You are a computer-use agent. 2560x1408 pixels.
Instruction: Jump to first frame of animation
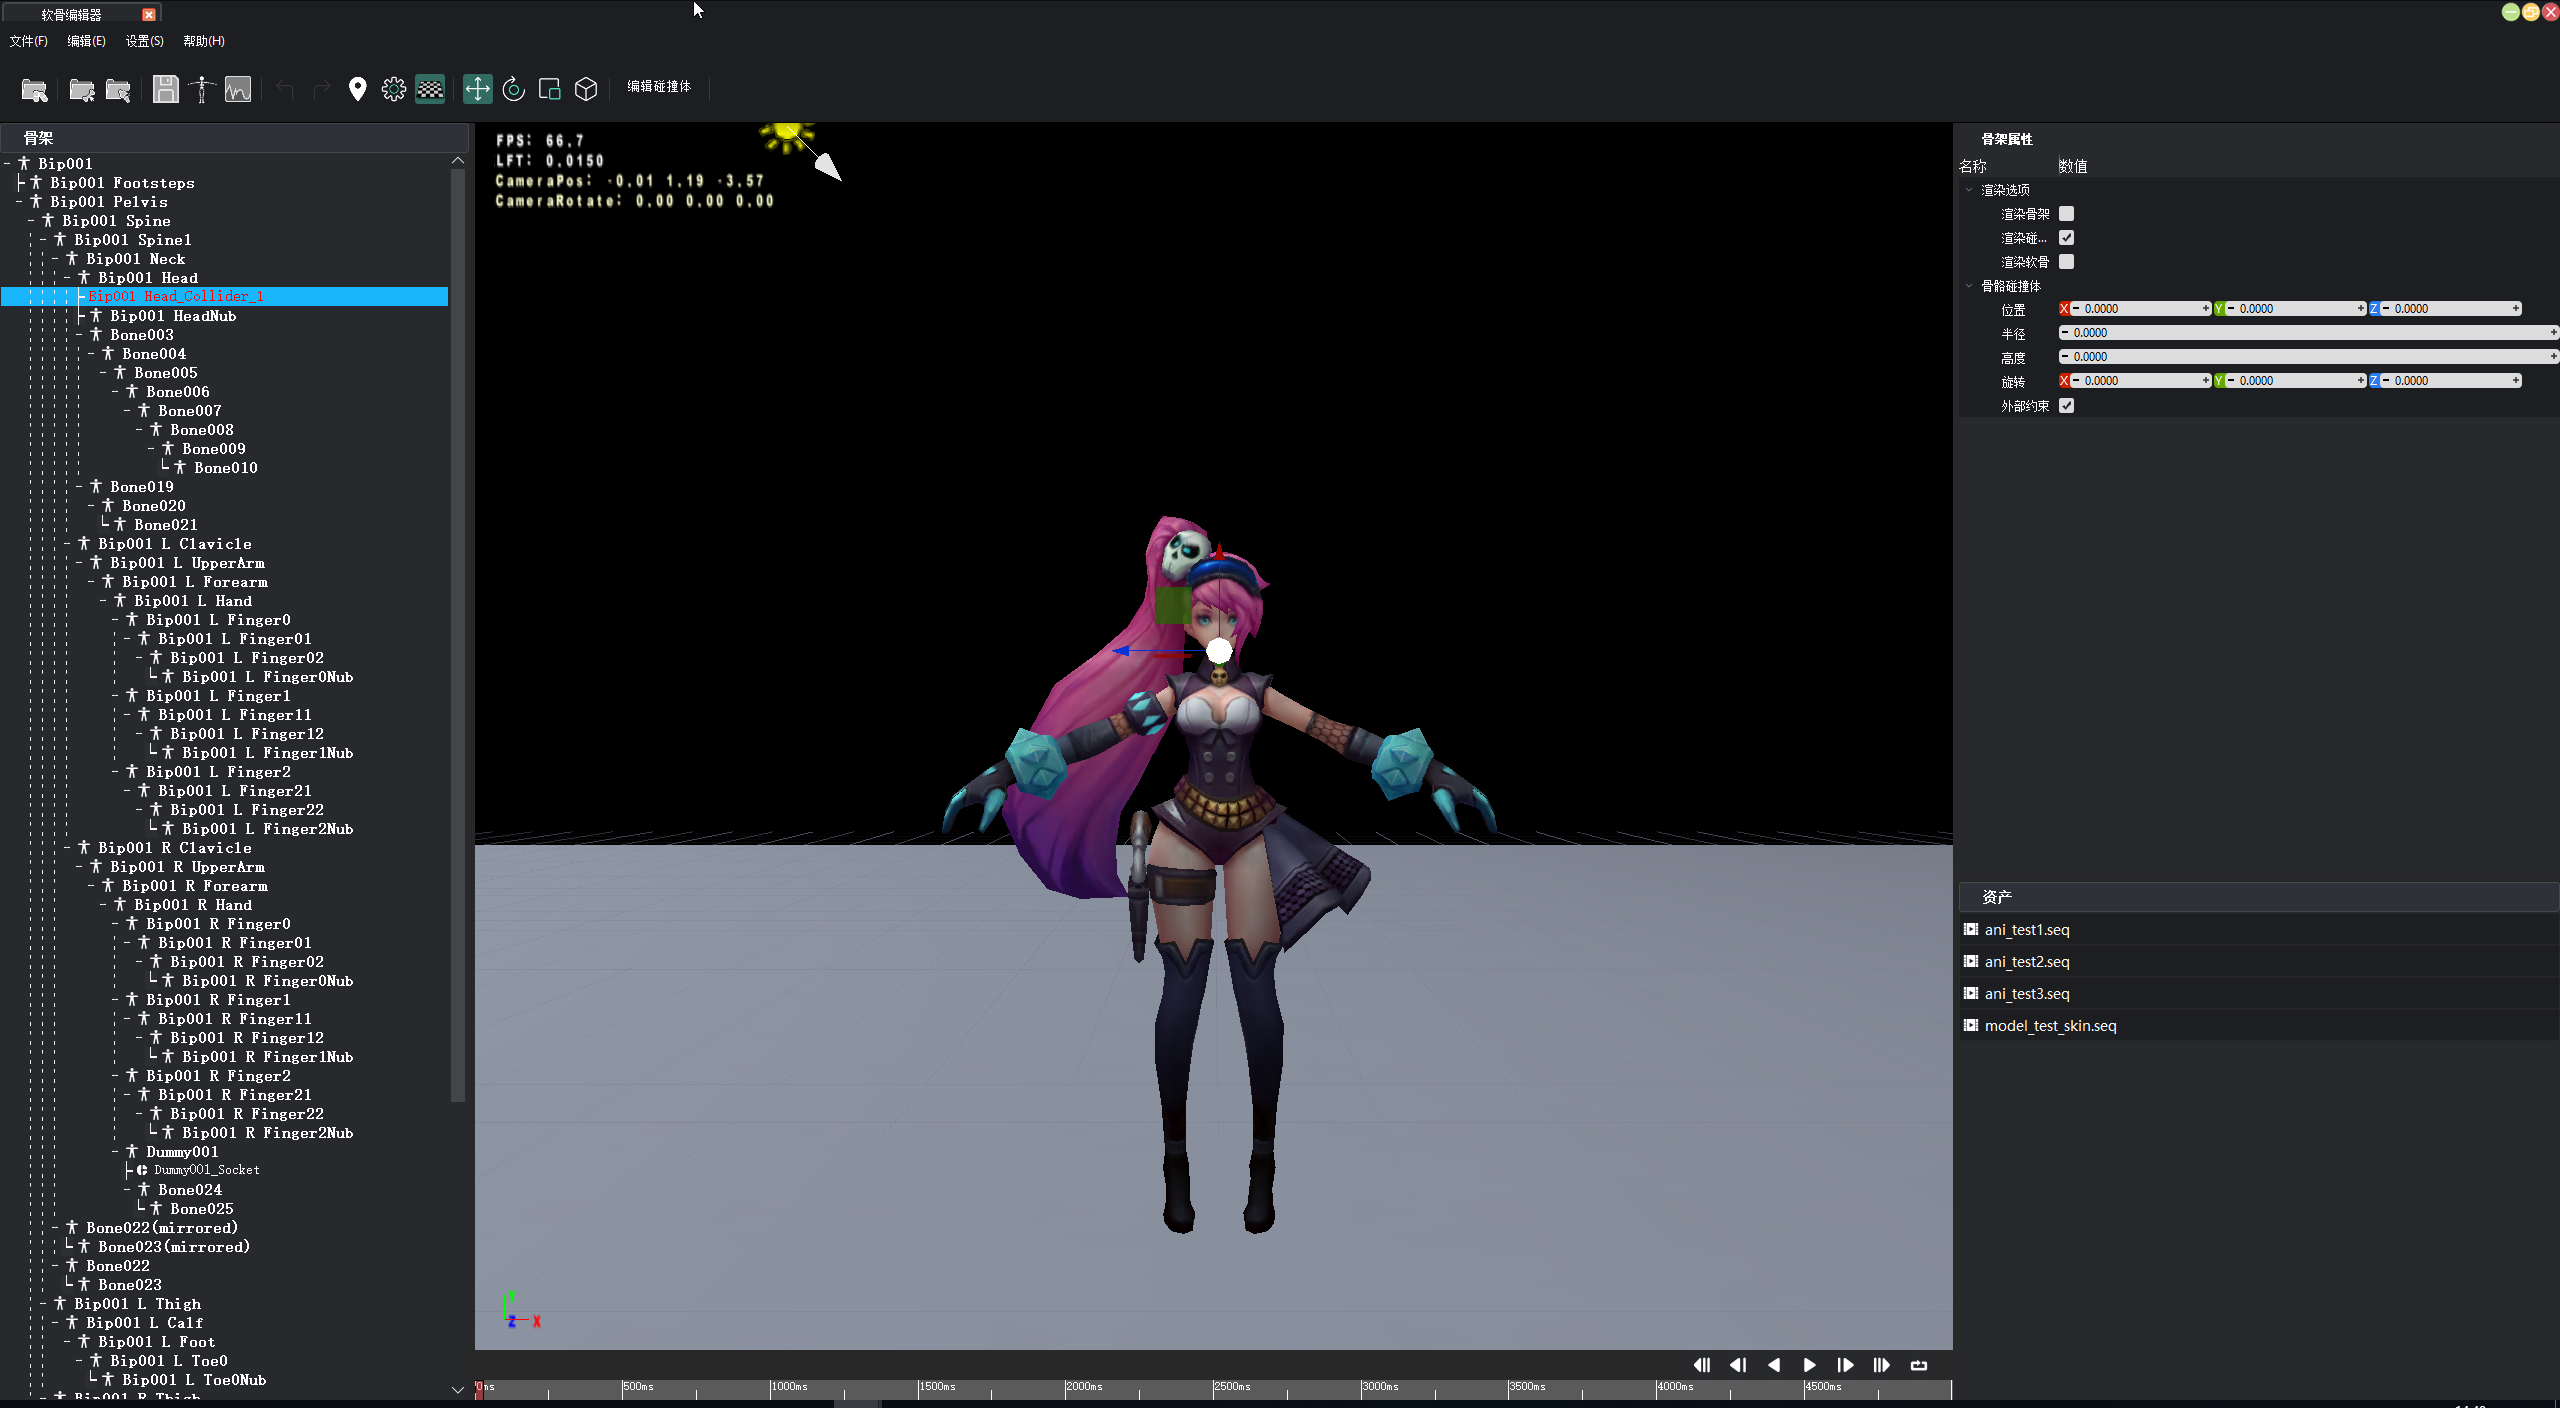tap(1701, 1365)
